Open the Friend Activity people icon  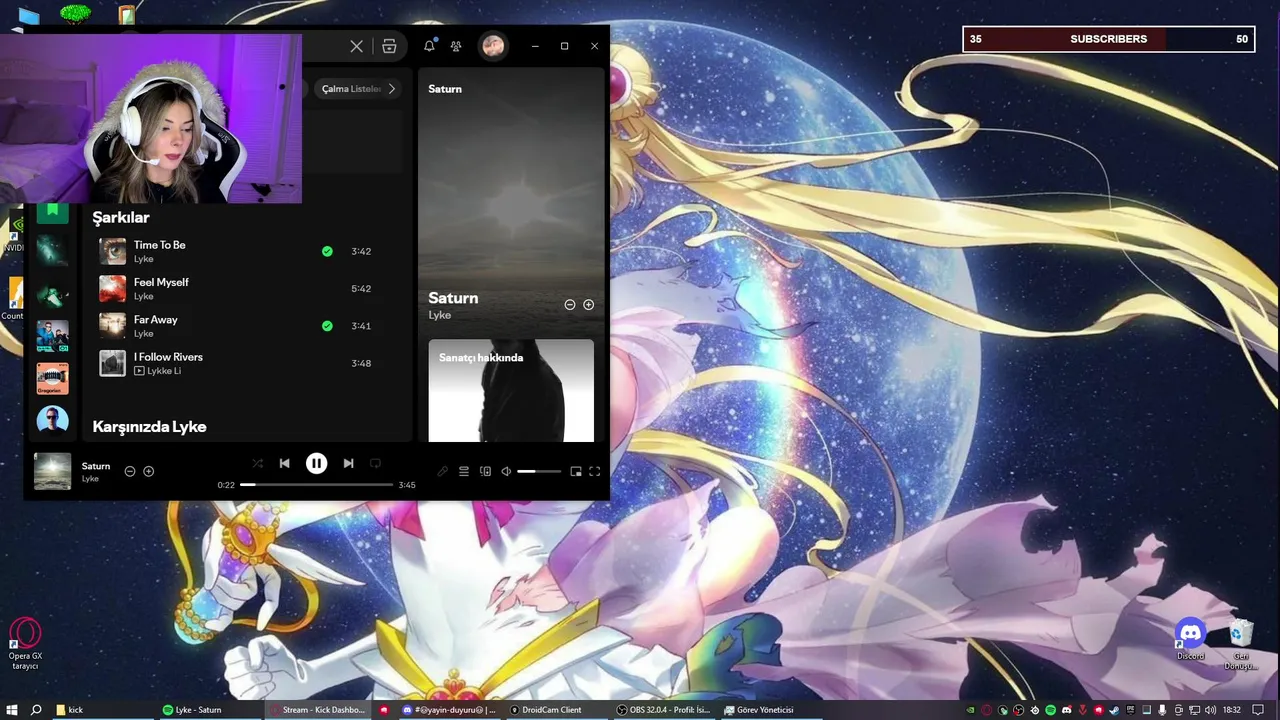456,46
